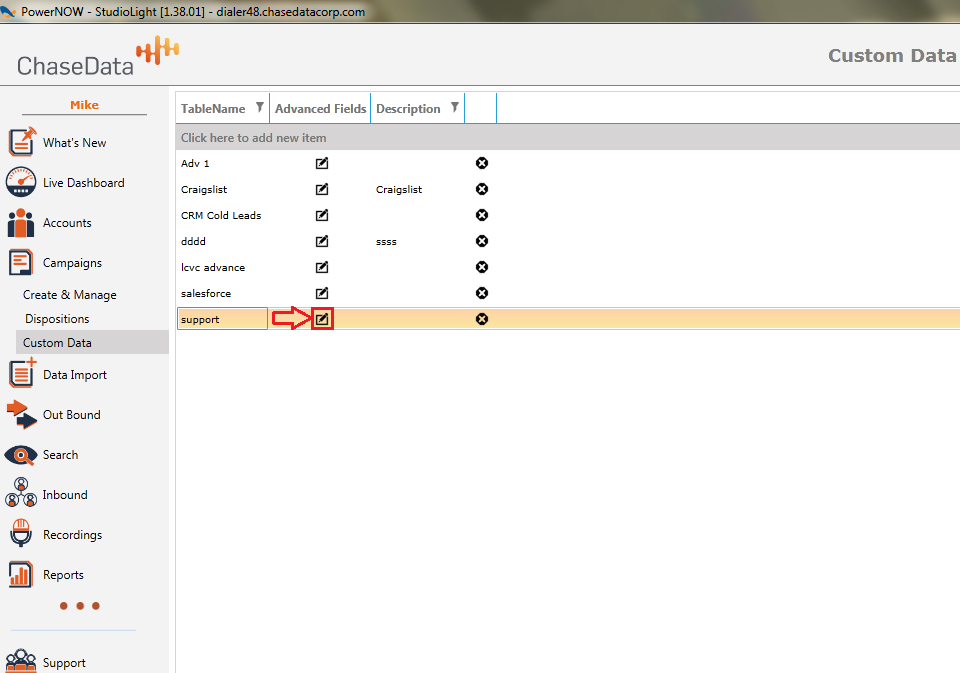Open the TableName column filter
The image size is (960, 673).
(x=260, y=108)
